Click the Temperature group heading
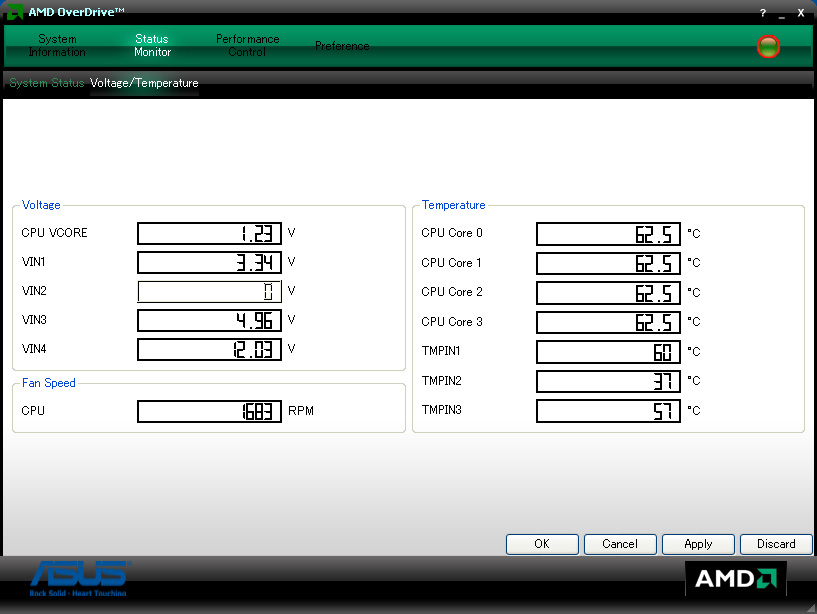Viewport: 817px width, 614px height. tap(453, 205)
